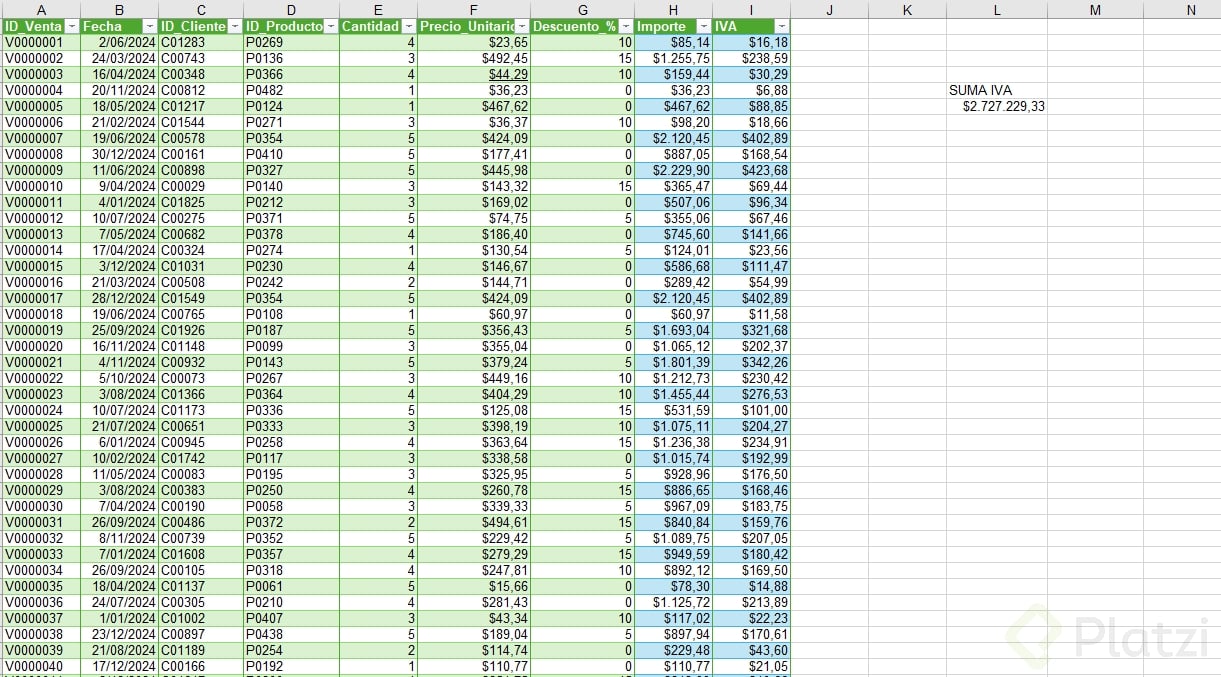This screenshot has width=1221, height=677.
Task: Select column B header letter
Action: coord(119,9)
